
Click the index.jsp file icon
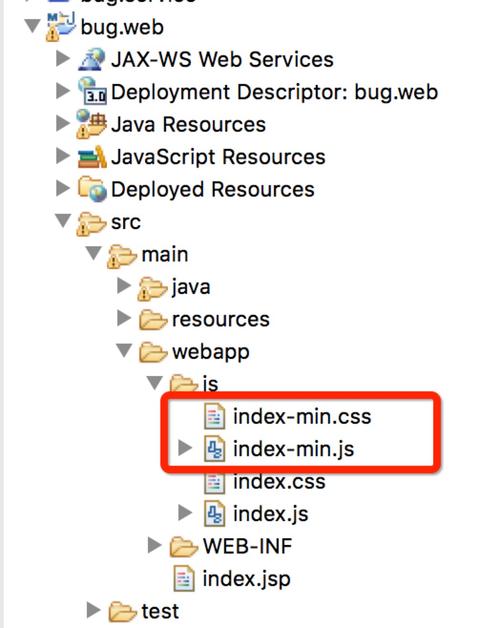pos(184,578)
